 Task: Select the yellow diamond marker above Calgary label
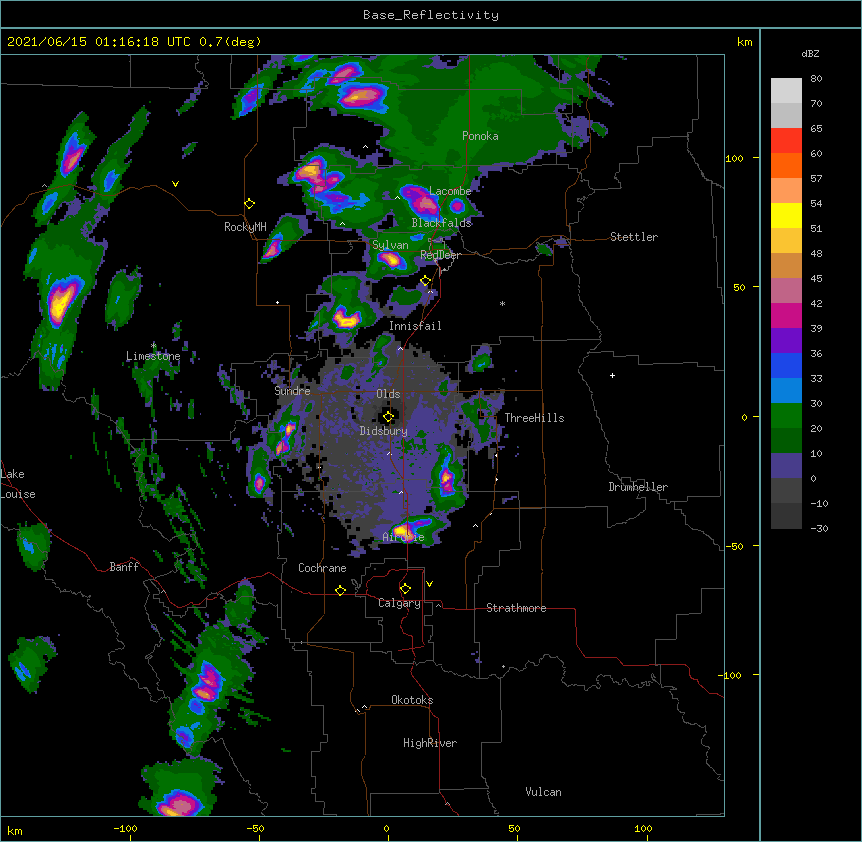pos(405,589)
